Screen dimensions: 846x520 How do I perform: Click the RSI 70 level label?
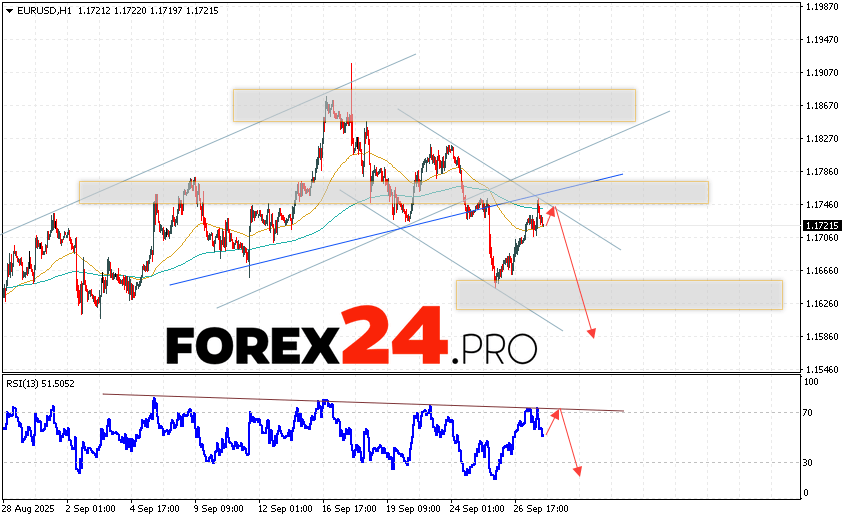click(810, 412)
